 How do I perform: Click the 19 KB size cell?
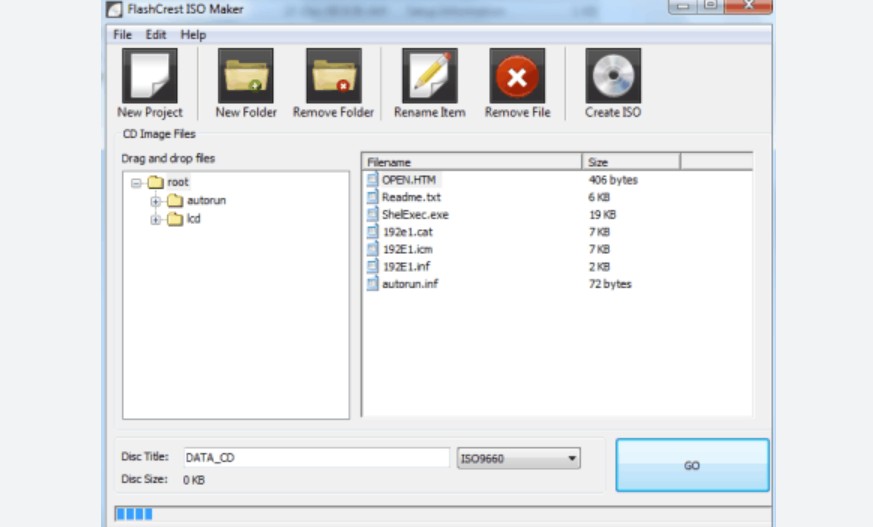[603, 214]
